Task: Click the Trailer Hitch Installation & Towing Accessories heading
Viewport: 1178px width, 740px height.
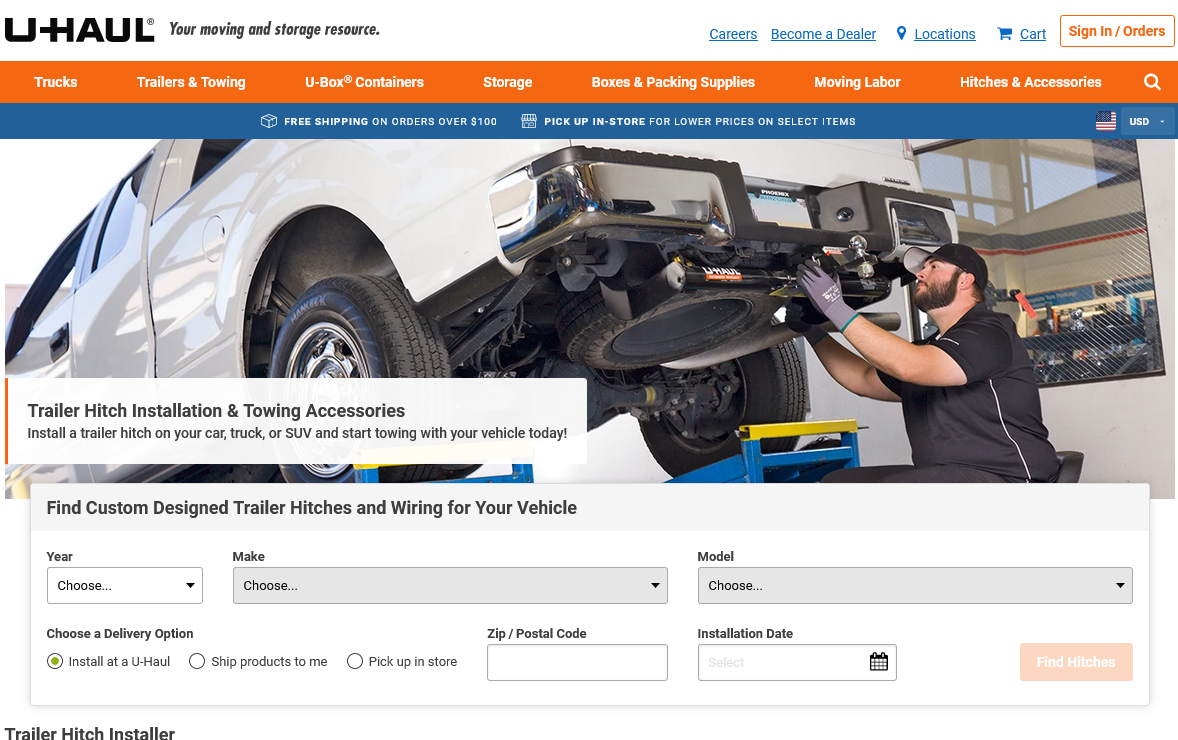Action: pos(216,410)
